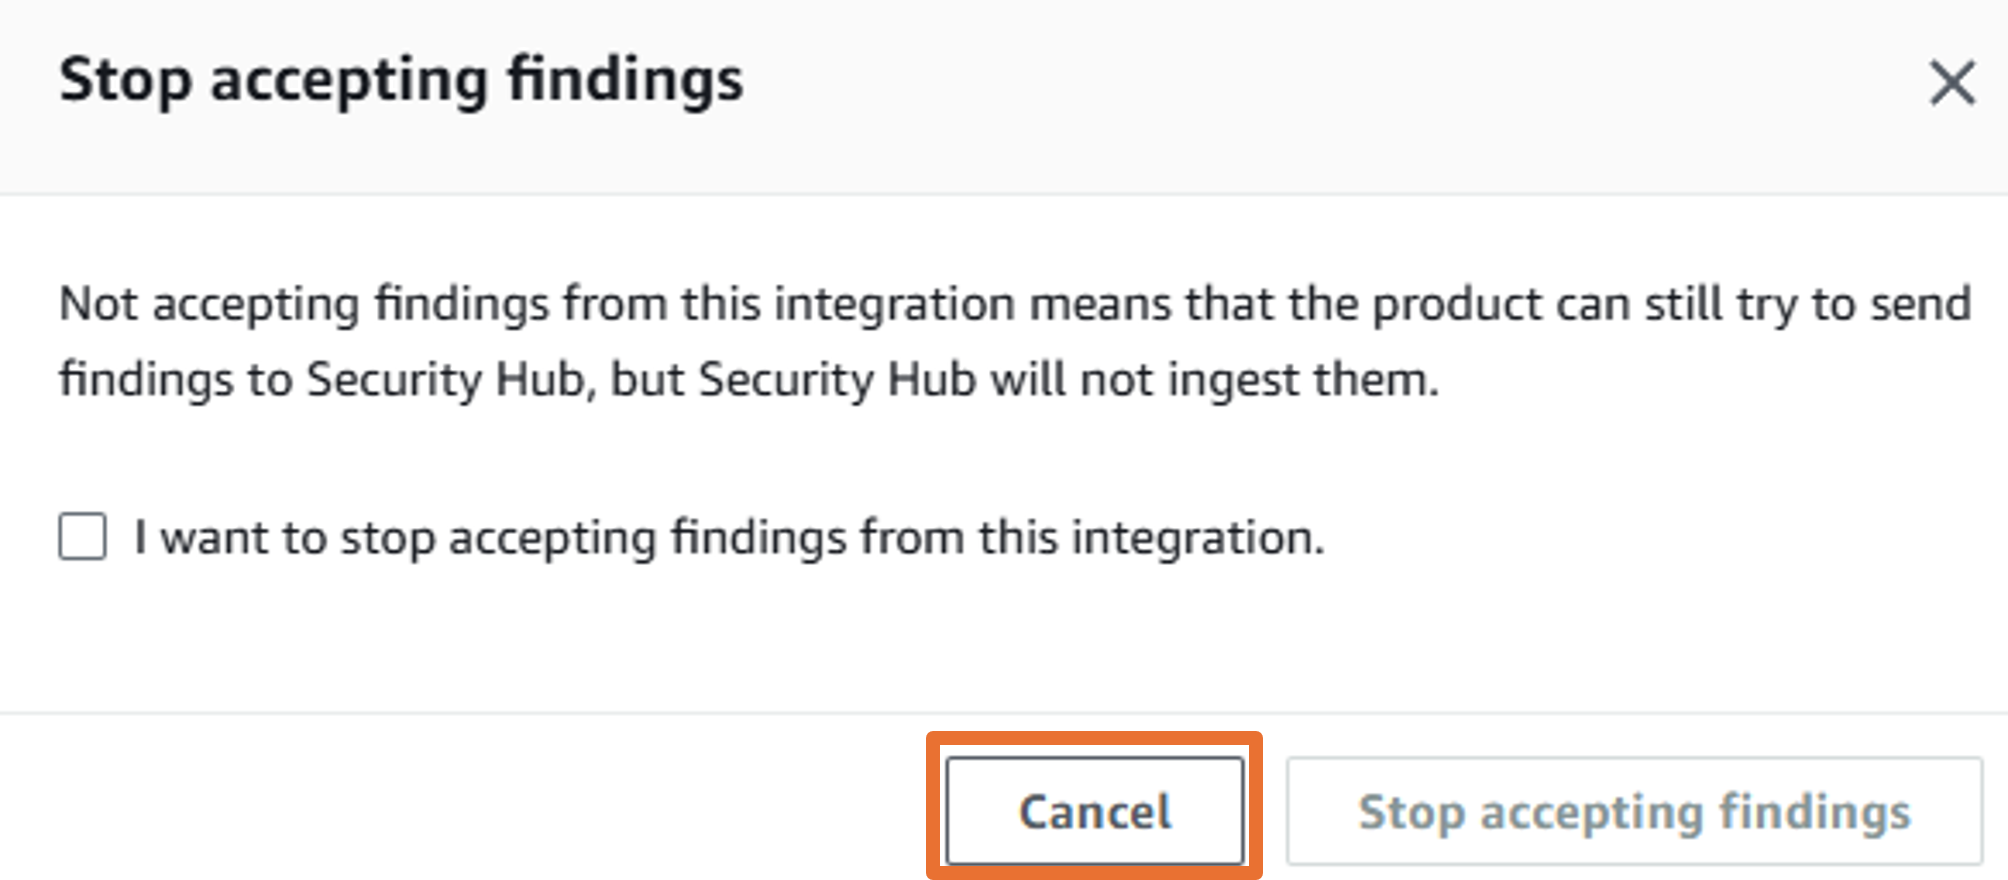Check the box beside 'I want to stop'
Image resolution: width=2008 pixels, height=880 pixels.
click(83, 537)
